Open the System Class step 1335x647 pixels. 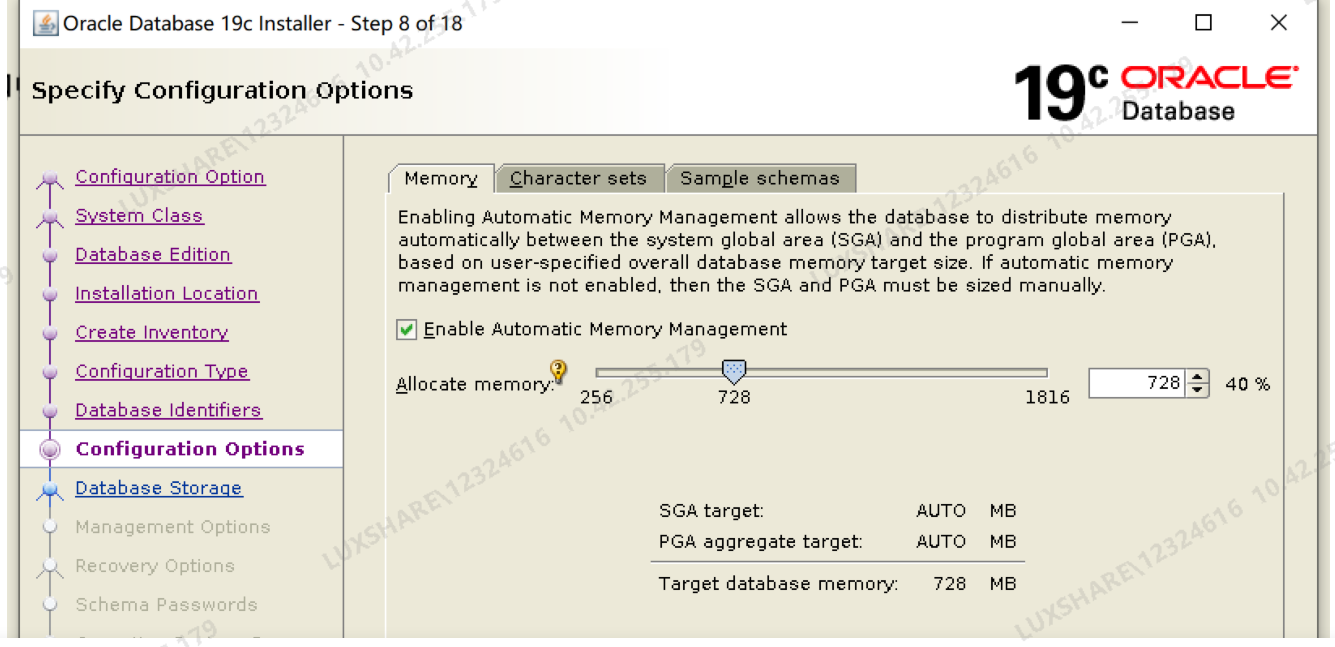pos(138,215)
